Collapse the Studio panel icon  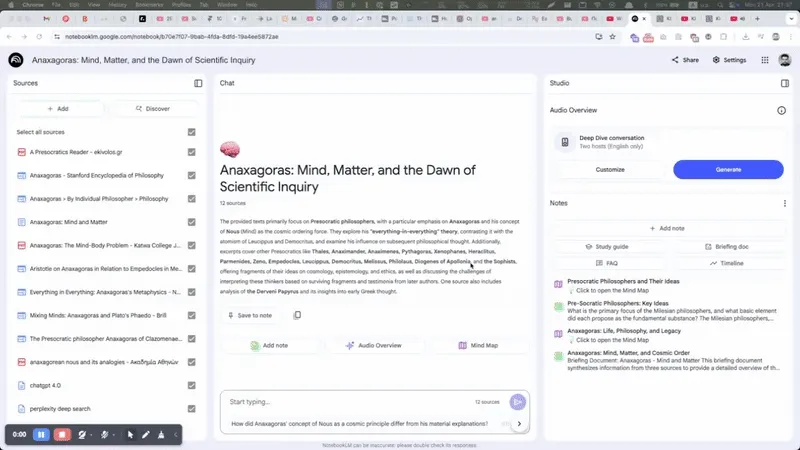(x=785, y=83)
